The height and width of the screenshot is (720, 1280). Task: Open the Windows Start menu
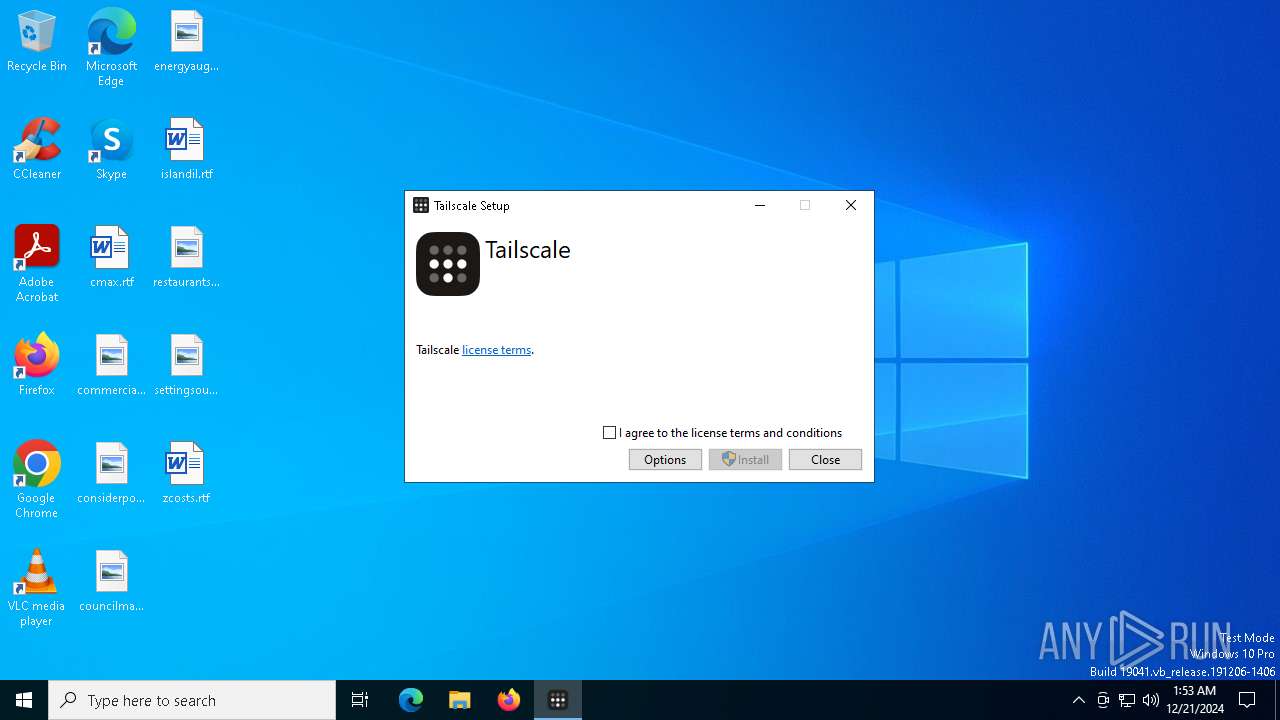[x=24, y=700]
